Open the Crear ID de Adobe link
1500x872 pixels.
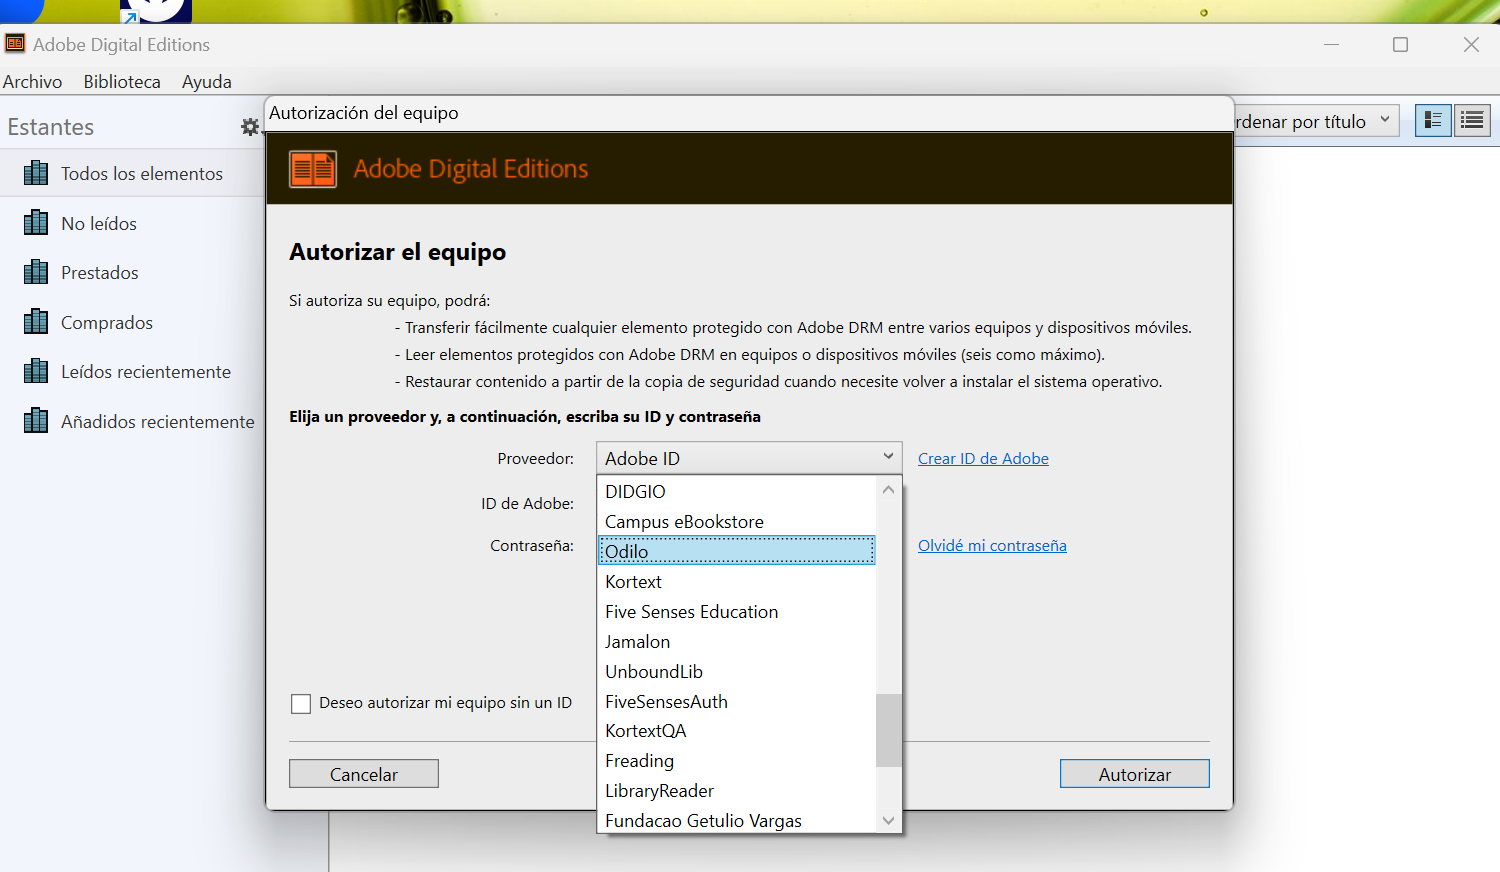pyautogui.click(x=983, y=458)
